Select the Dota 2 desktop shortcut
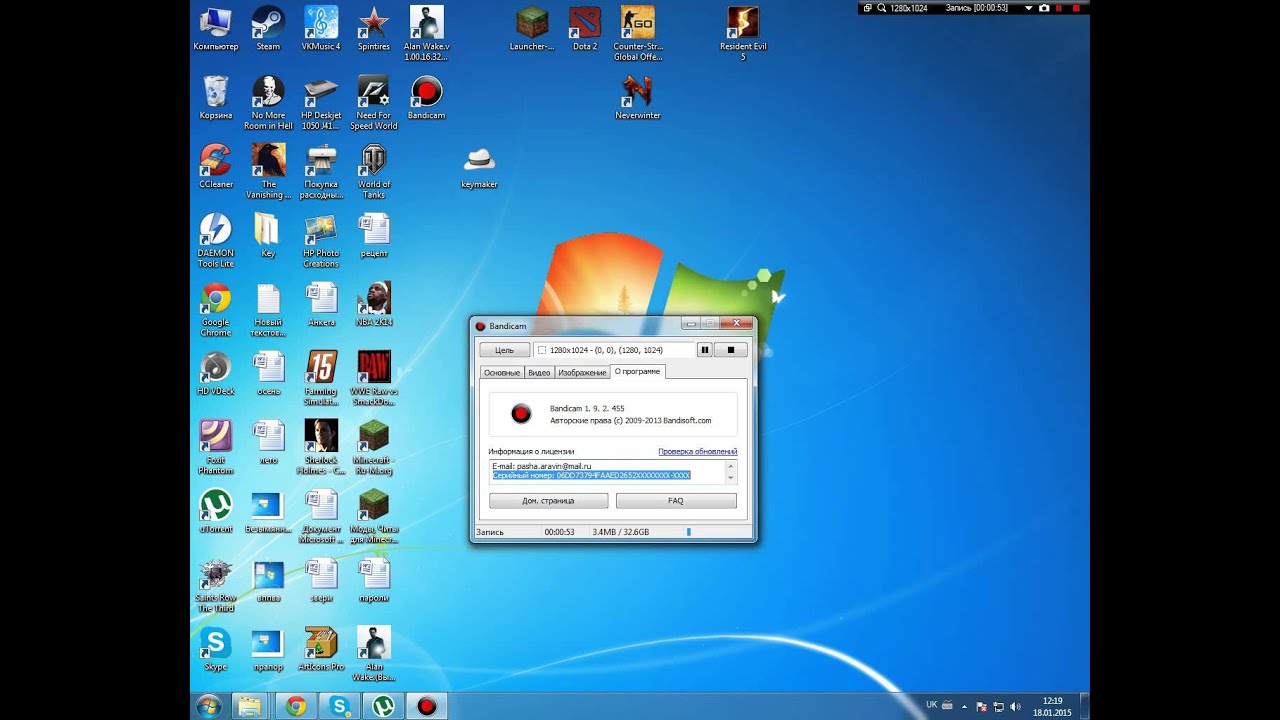Viewport: 1280px width, 720px height. 585,29
